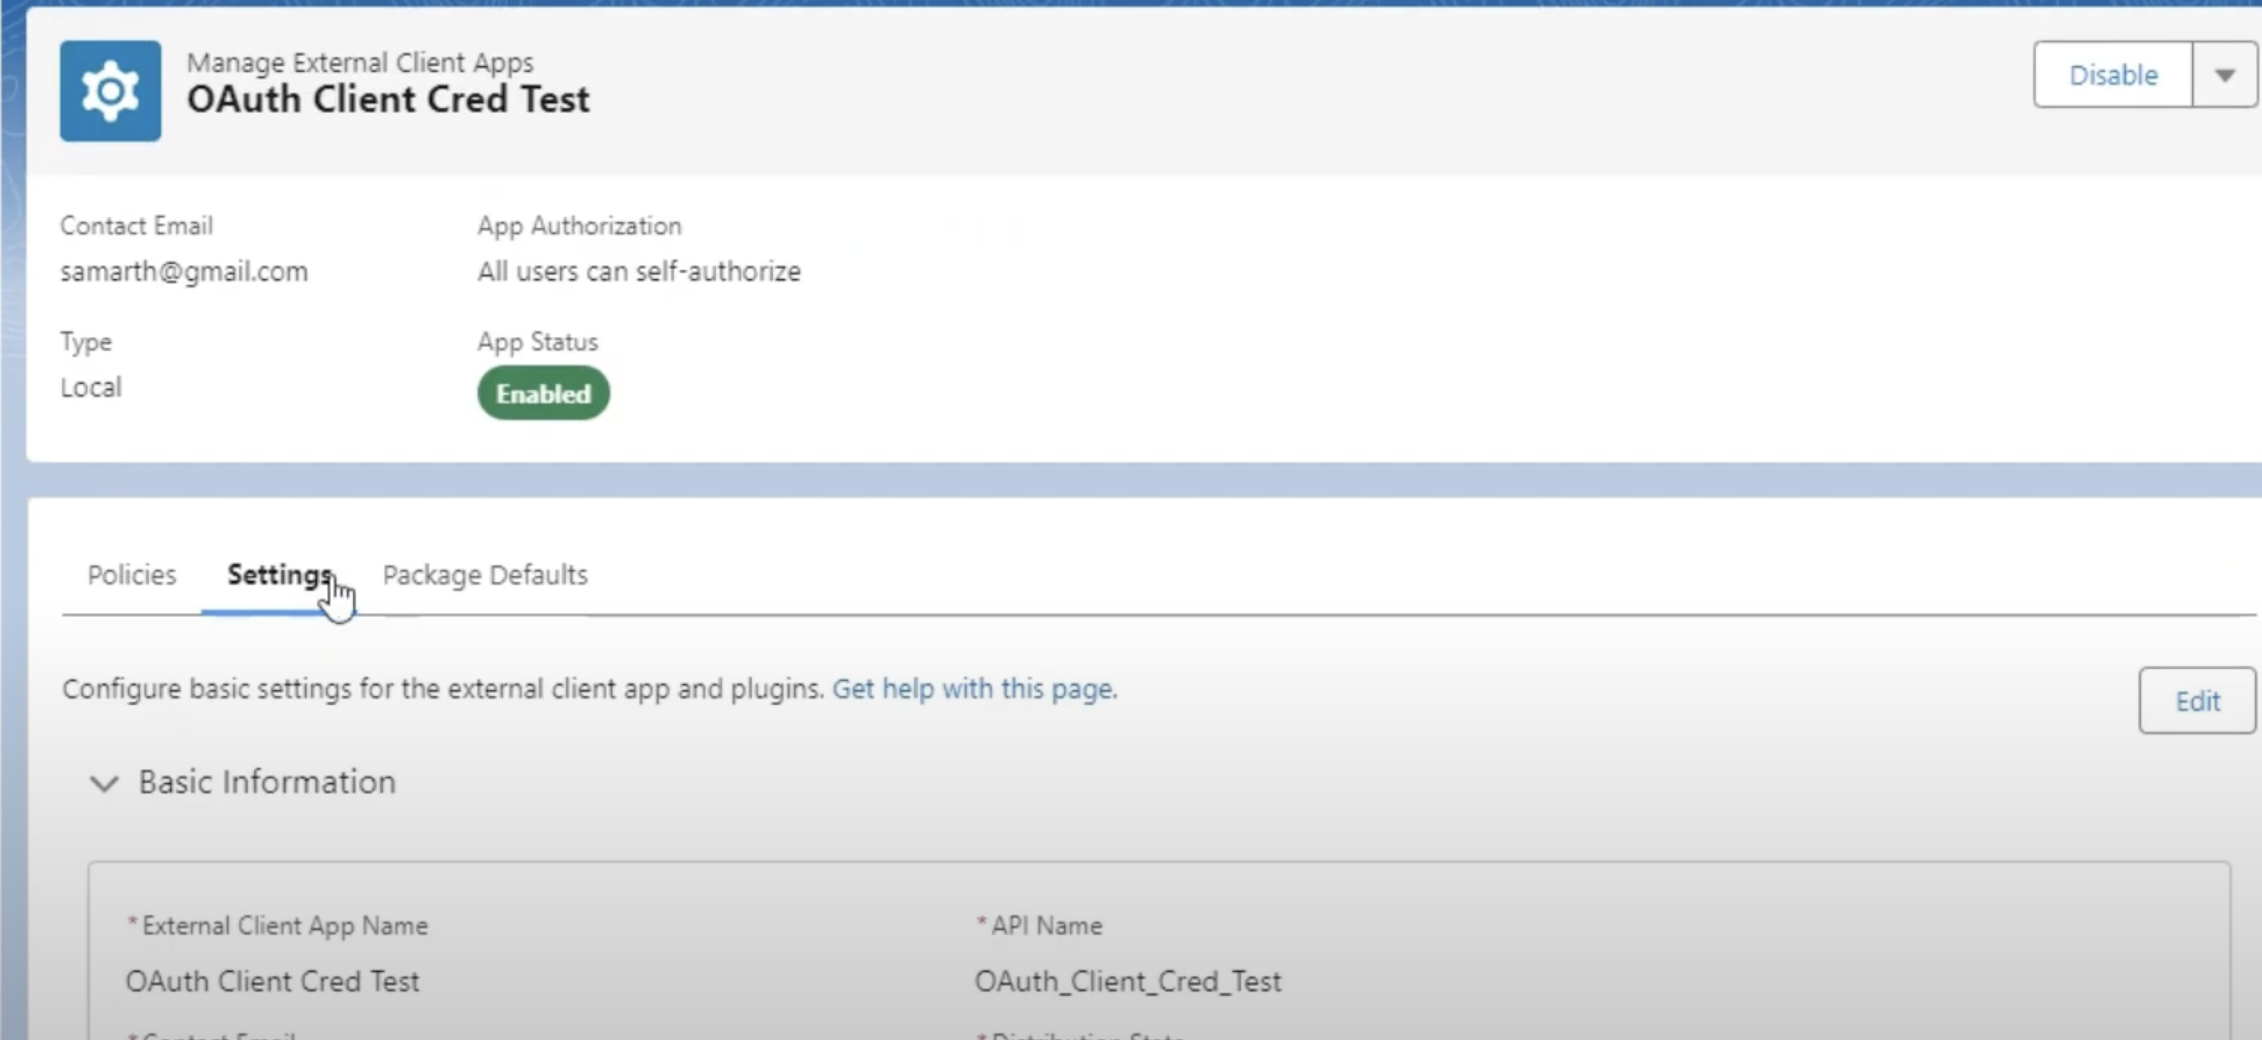Screen dimensions: 2262x1040
Task: Click the 'Manage External Client Apps' header label
Action: click(x=360, y=62)
